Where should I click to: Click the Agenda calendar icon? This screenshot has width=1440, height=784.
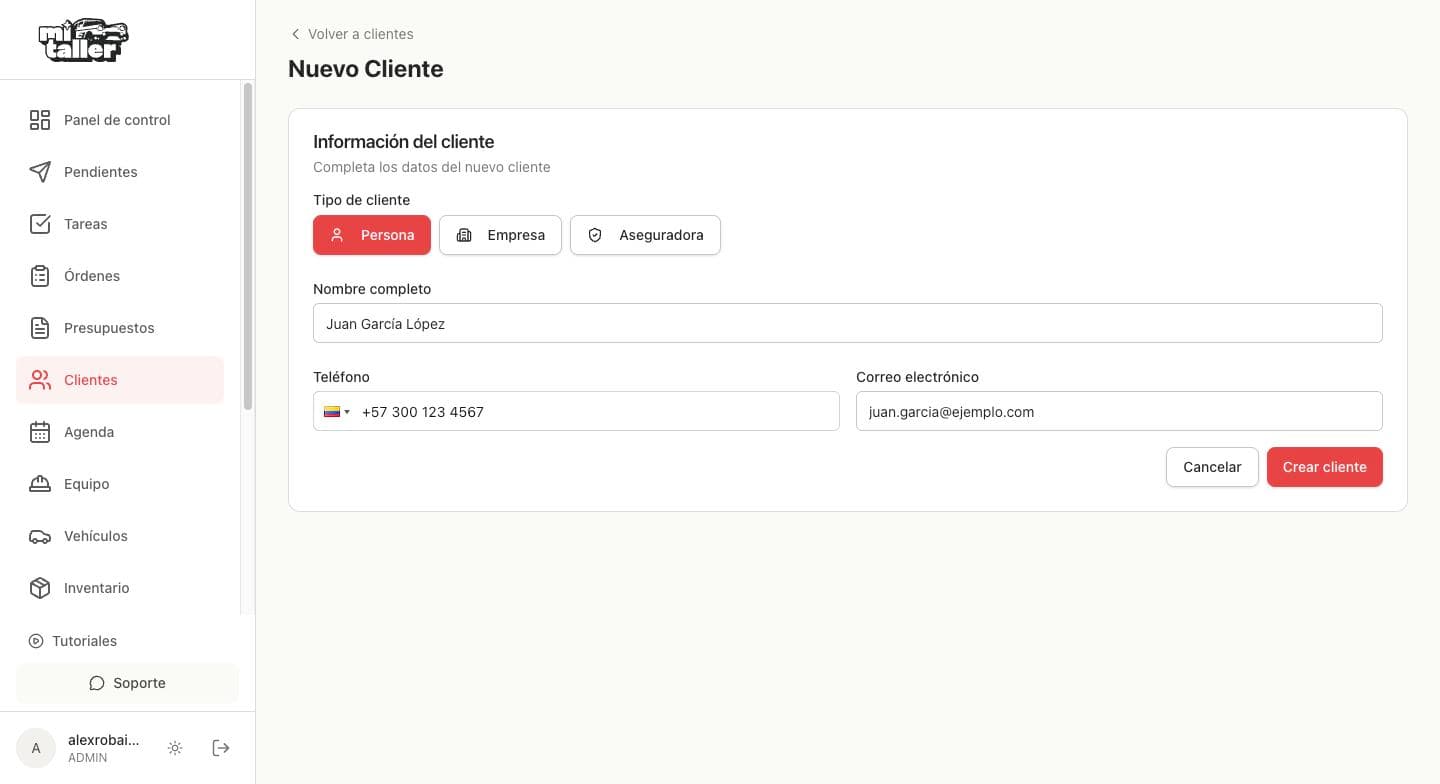(40, 432)
